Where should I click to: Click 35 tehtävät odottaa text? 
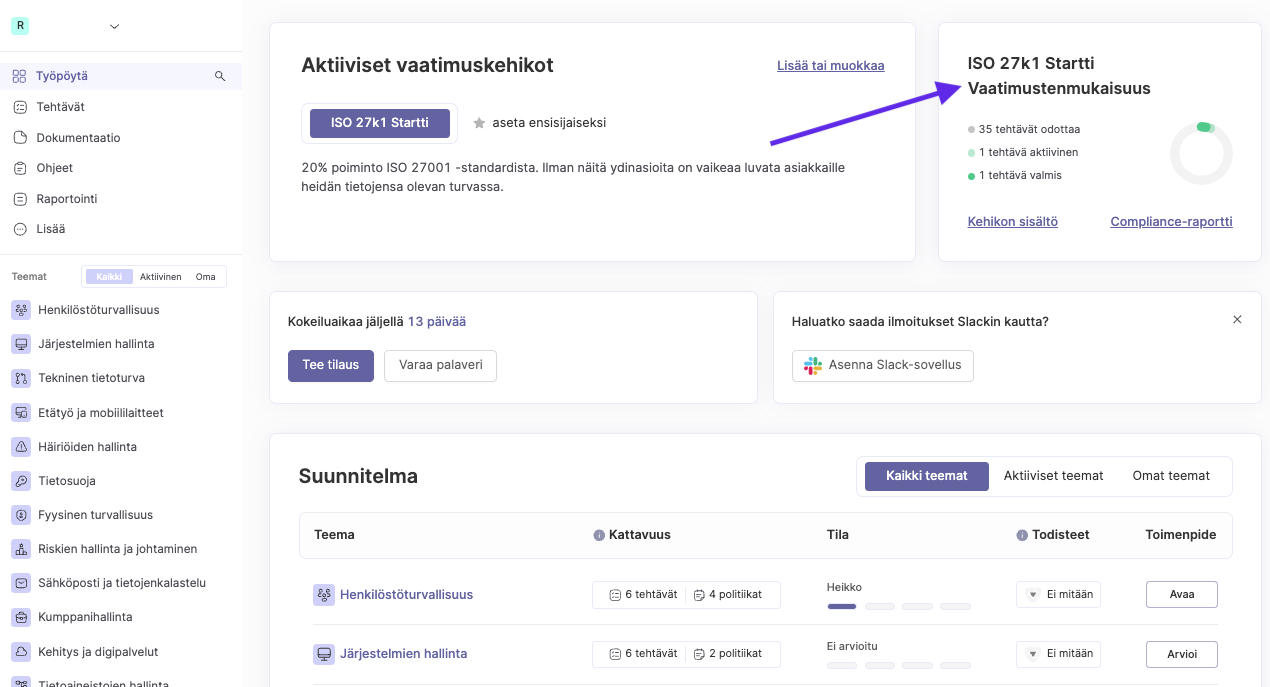tap(1029, 129)
